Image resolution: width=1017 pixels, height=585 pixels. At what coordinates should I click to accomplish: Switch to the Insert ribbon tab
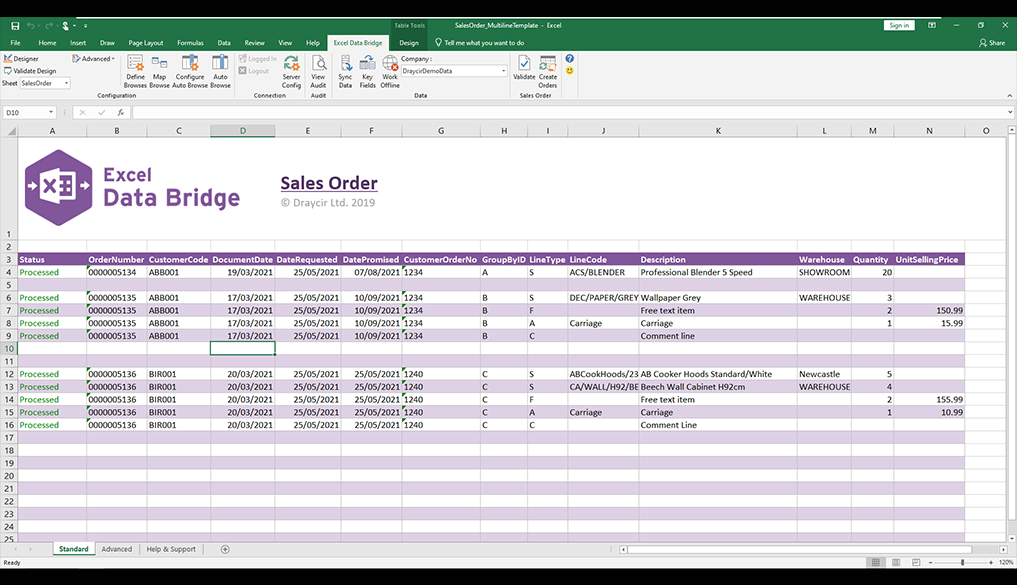pos(78,43)
